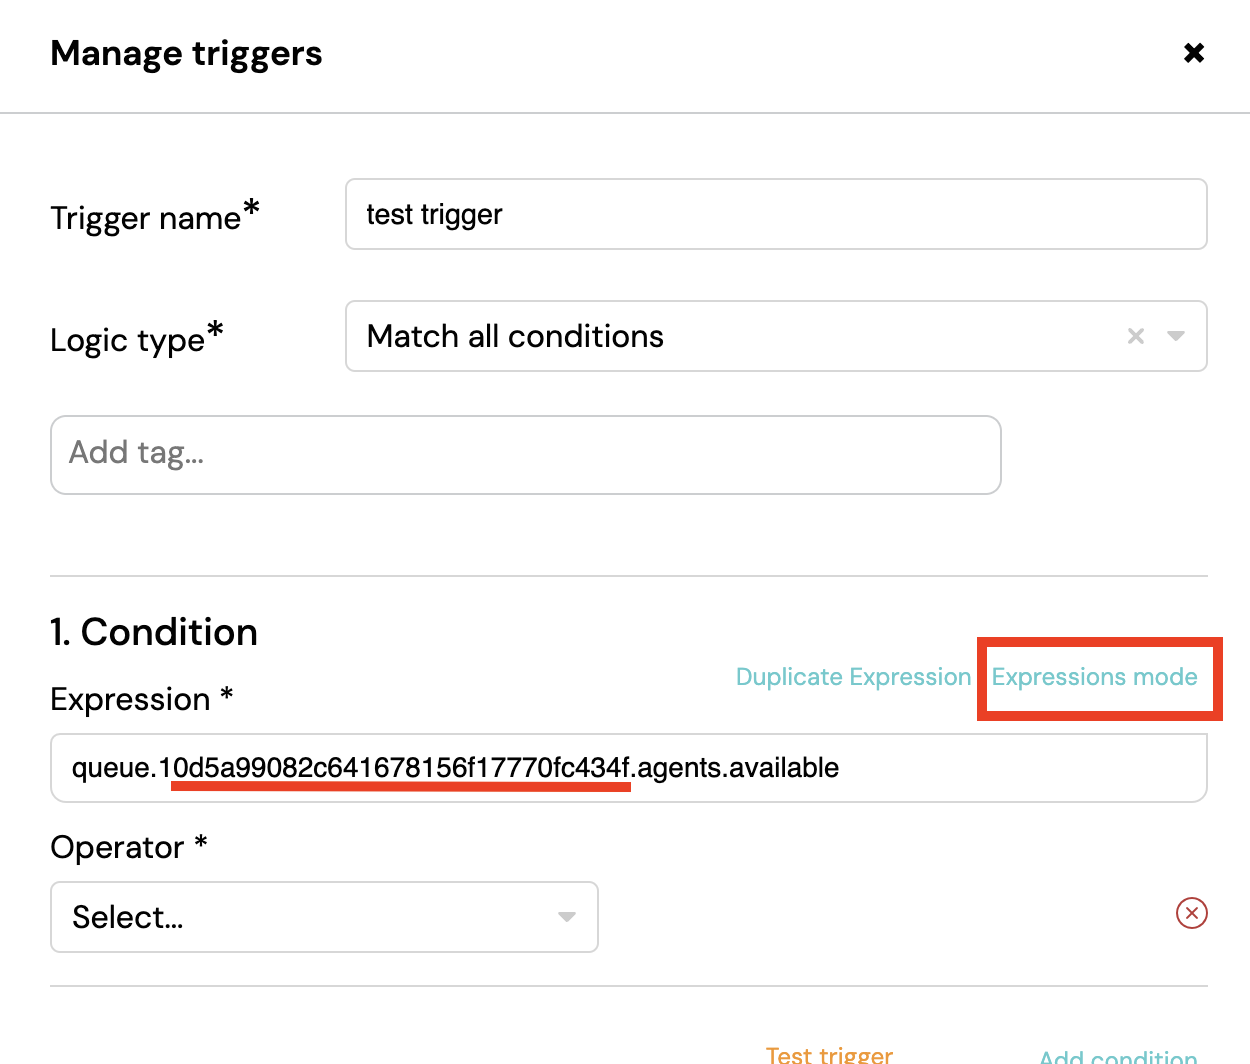Image resolution: width=1250 pixels, height=1064 pixels.
Task: Click the Expression queue input field
Action: pos(629,768)
